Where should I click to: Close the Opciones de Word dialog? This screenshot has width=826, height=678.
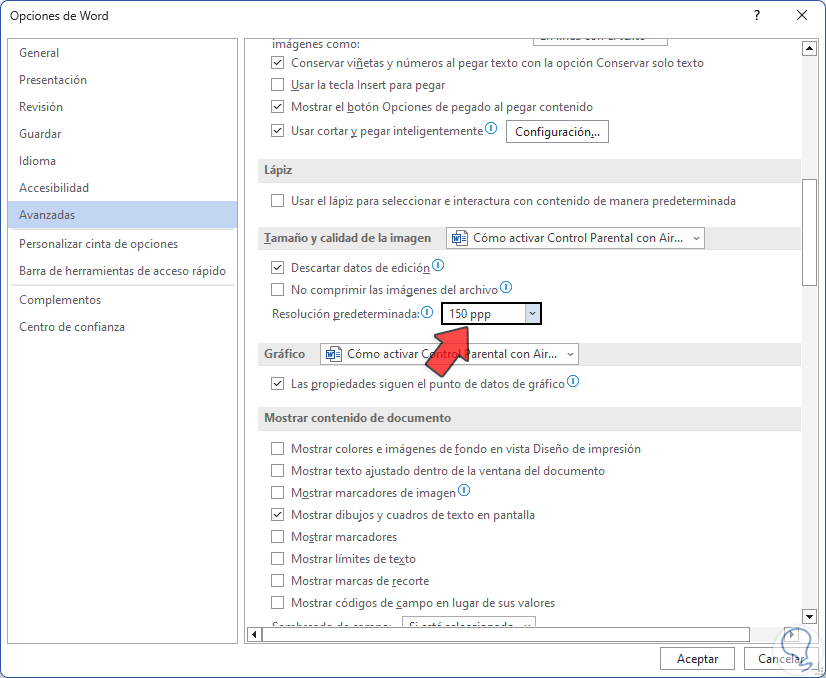(x=802, y=15)
